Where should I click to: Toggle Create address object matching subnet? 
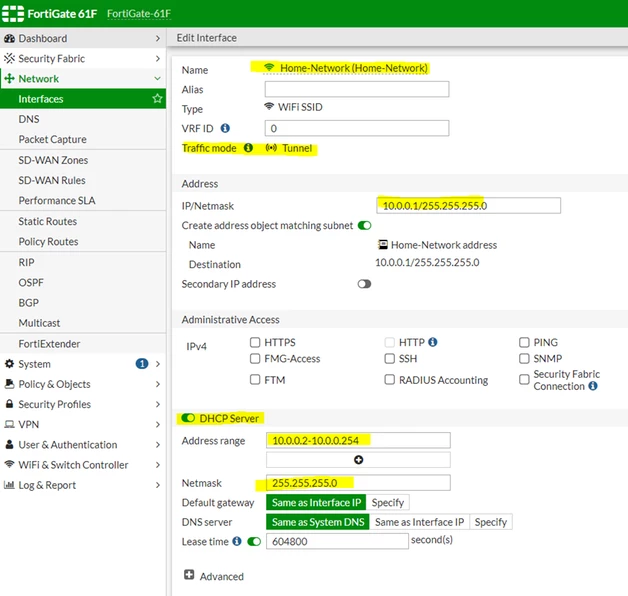tap(364, 225)
